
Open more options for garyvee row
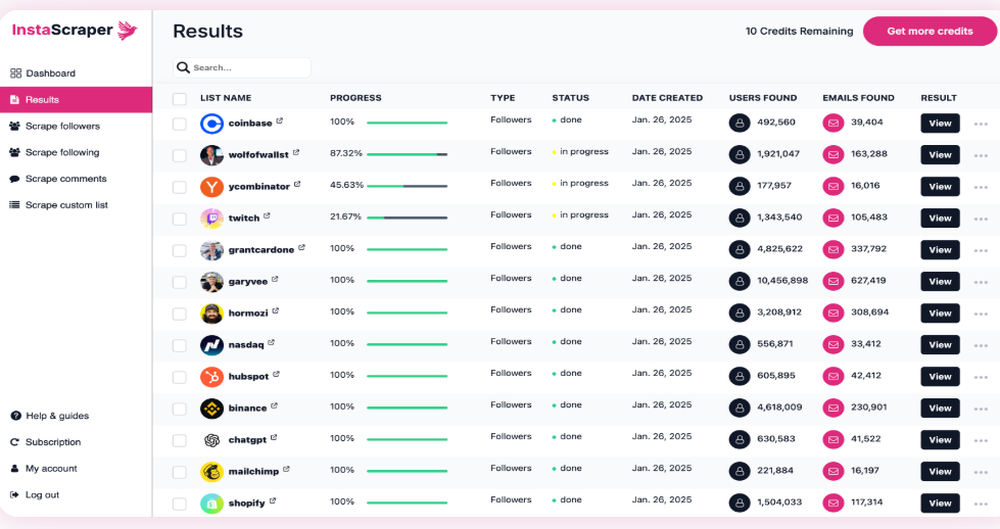pos(981,282)
